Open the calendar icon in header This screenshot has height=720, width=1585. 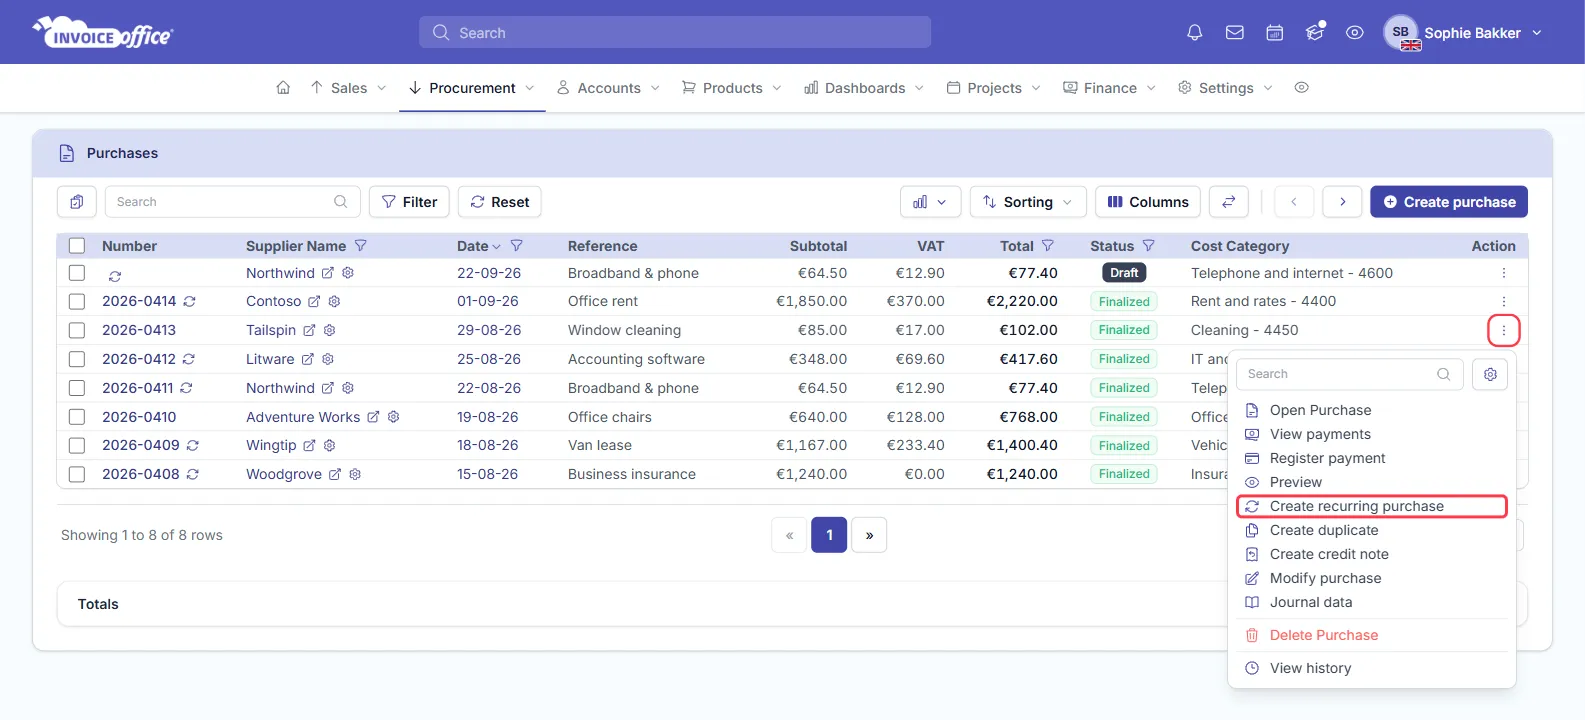(x=1275, y=33)
